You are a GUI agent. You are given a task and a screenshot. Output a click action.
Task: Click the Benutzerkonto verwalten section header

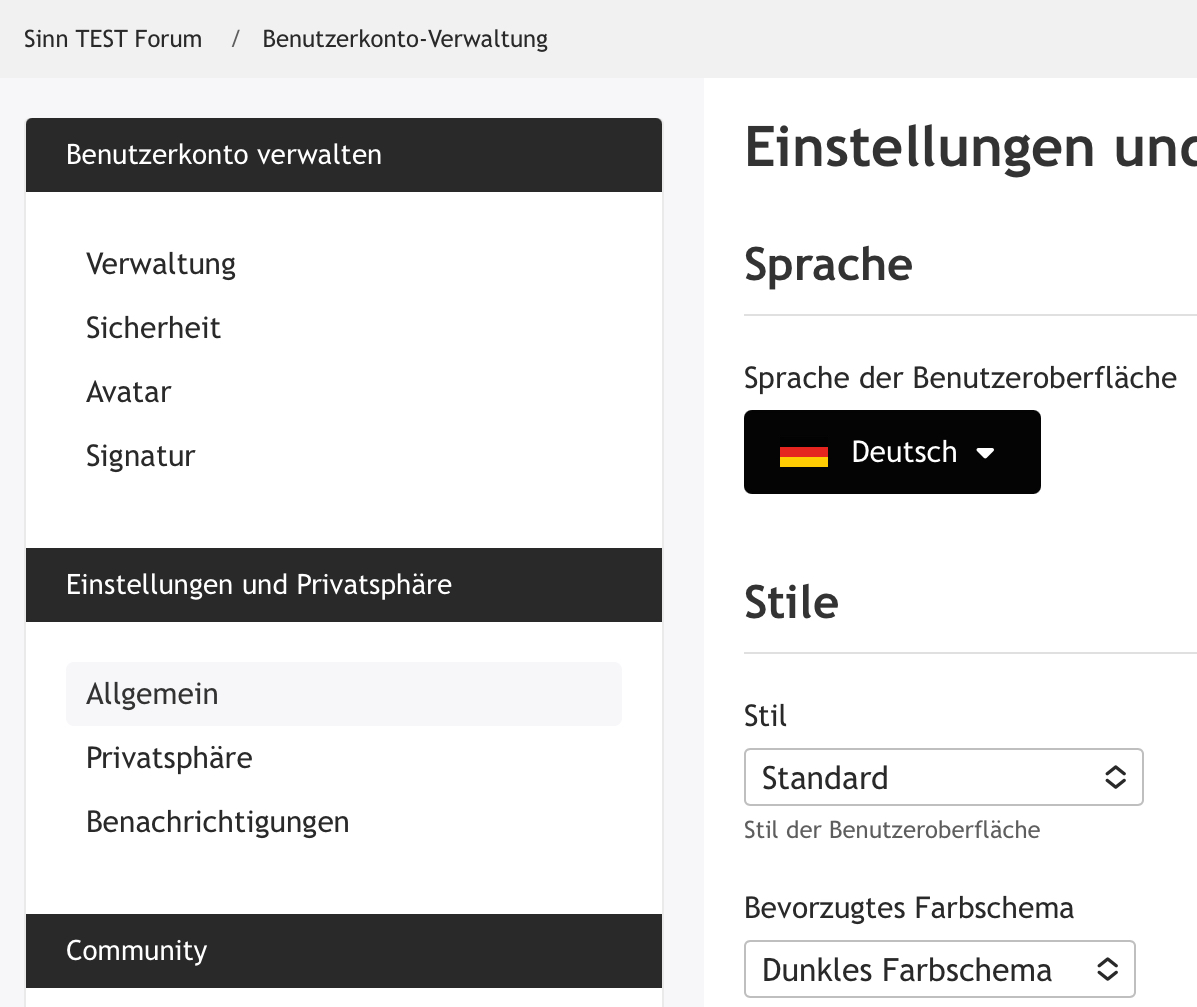click(x=224, y=155)
